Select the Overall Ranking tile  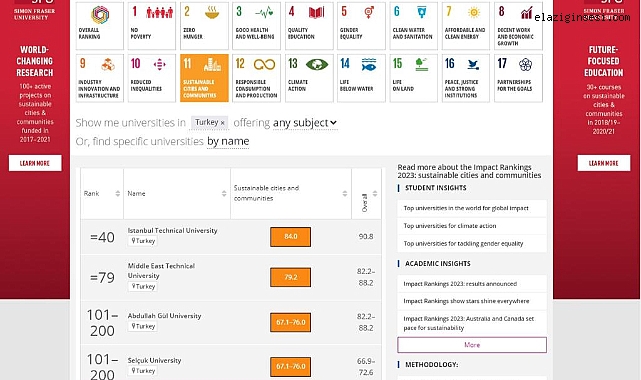(99, 26)
